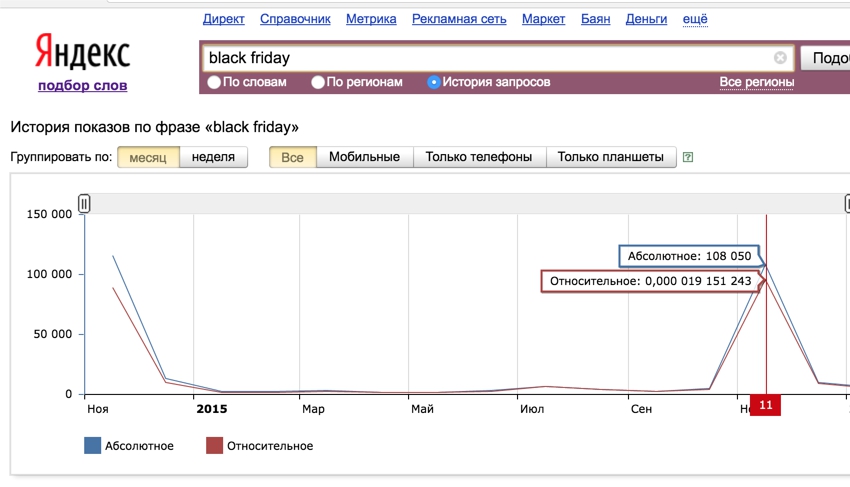This screenshot has width=850, height=487.
Task: Switch to 'Только планшеты' filter
Action: click(x=610, y=157)
